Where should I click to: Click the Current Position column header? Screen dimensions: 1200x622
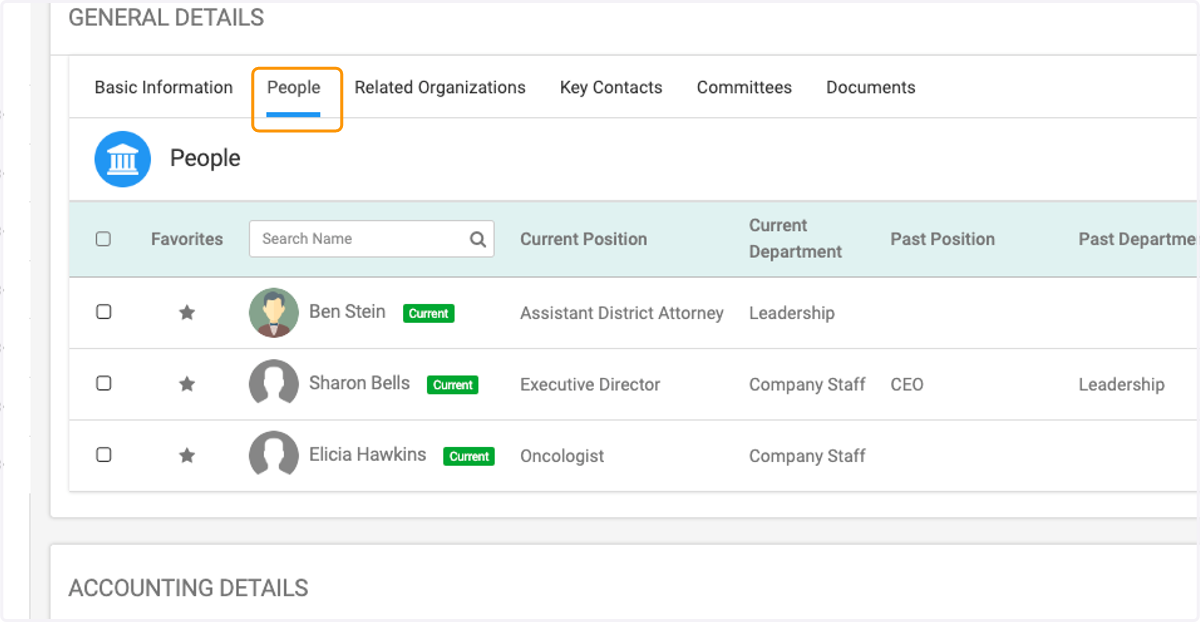coord(584,239)
